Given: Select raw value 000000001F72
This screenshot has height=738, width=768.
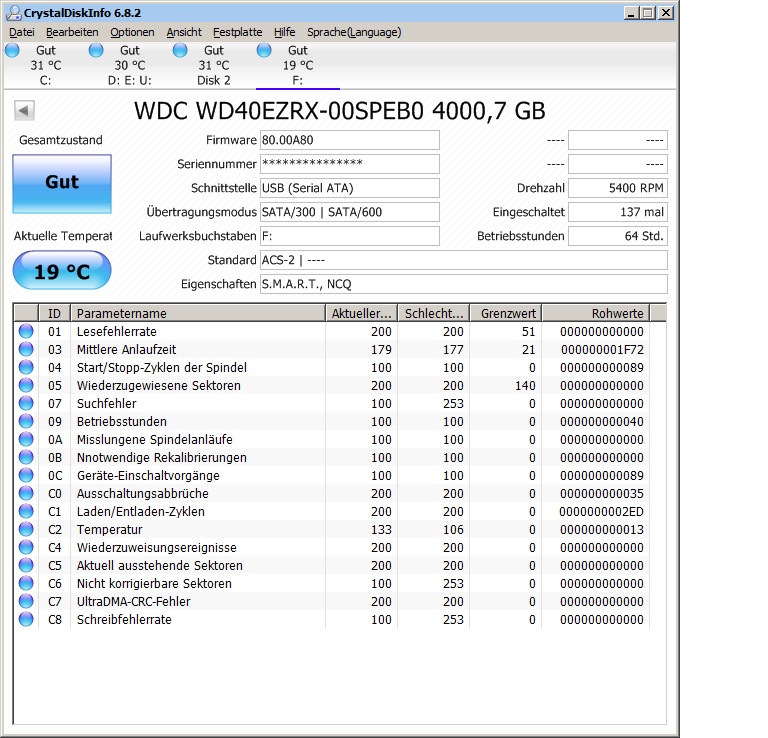Looking at the screenshot, I should click(x=602, y=350).
